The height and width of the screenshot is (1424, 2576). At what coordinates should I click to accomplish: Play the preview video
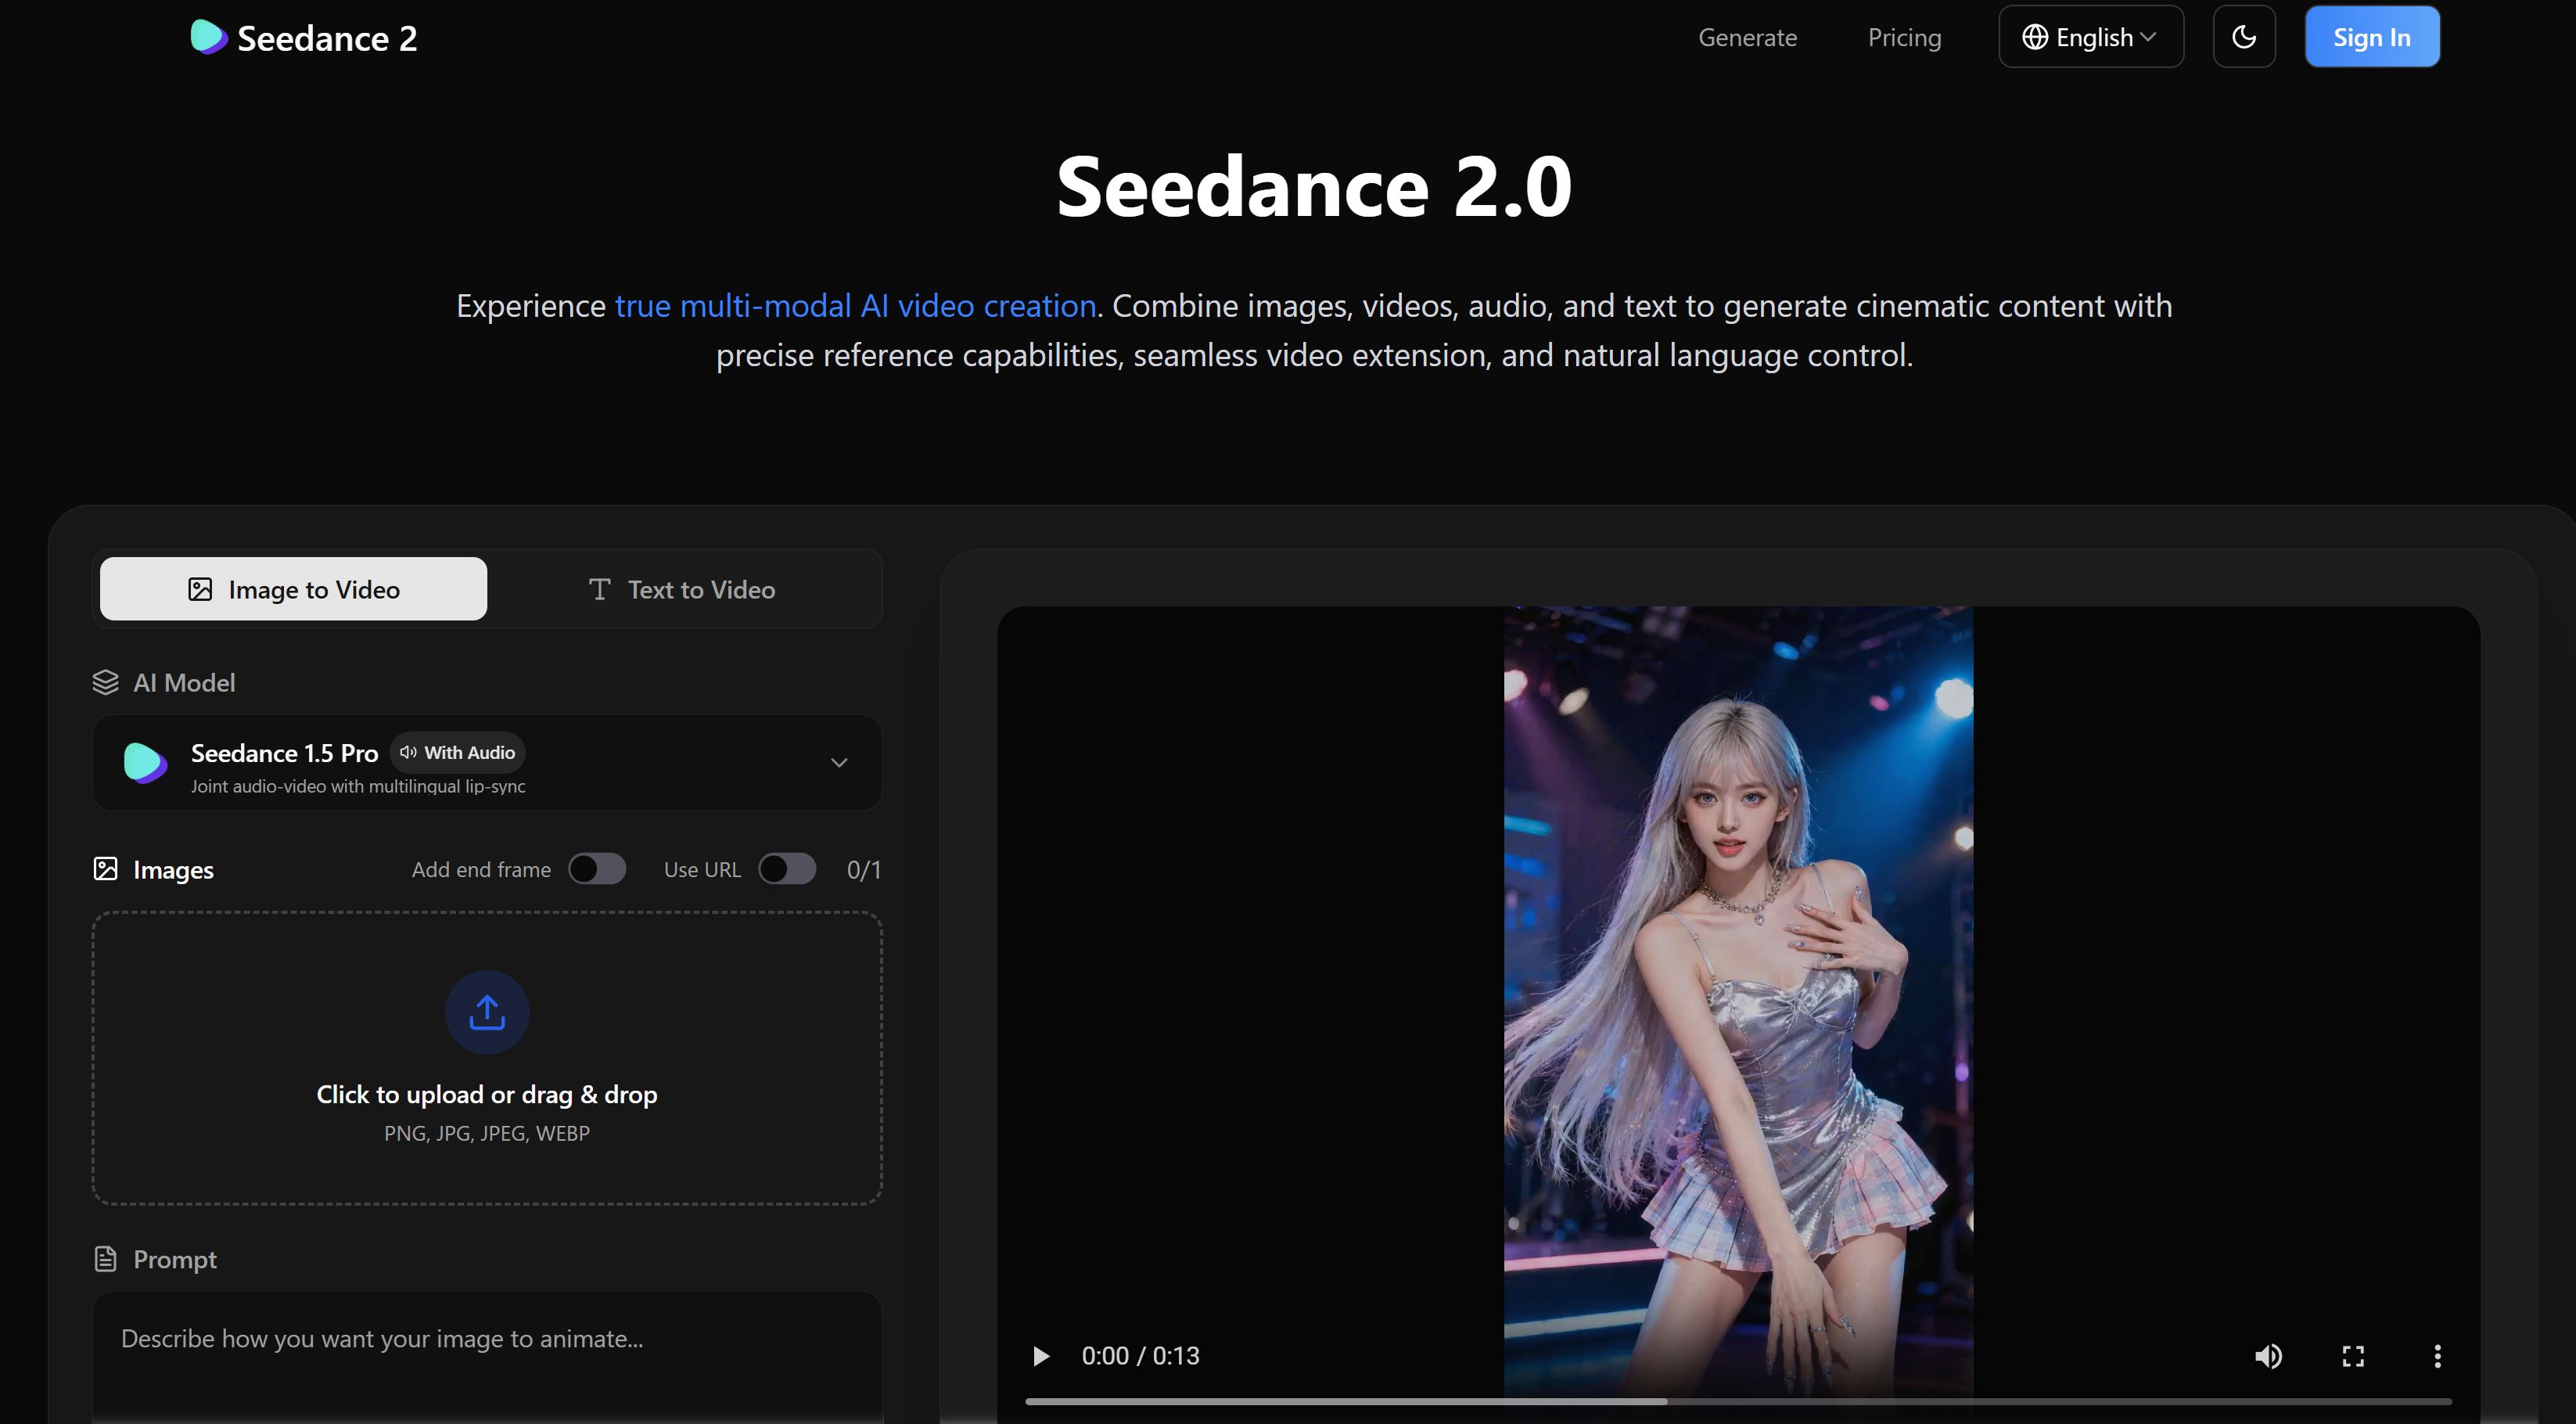tap(1040, 1355)
